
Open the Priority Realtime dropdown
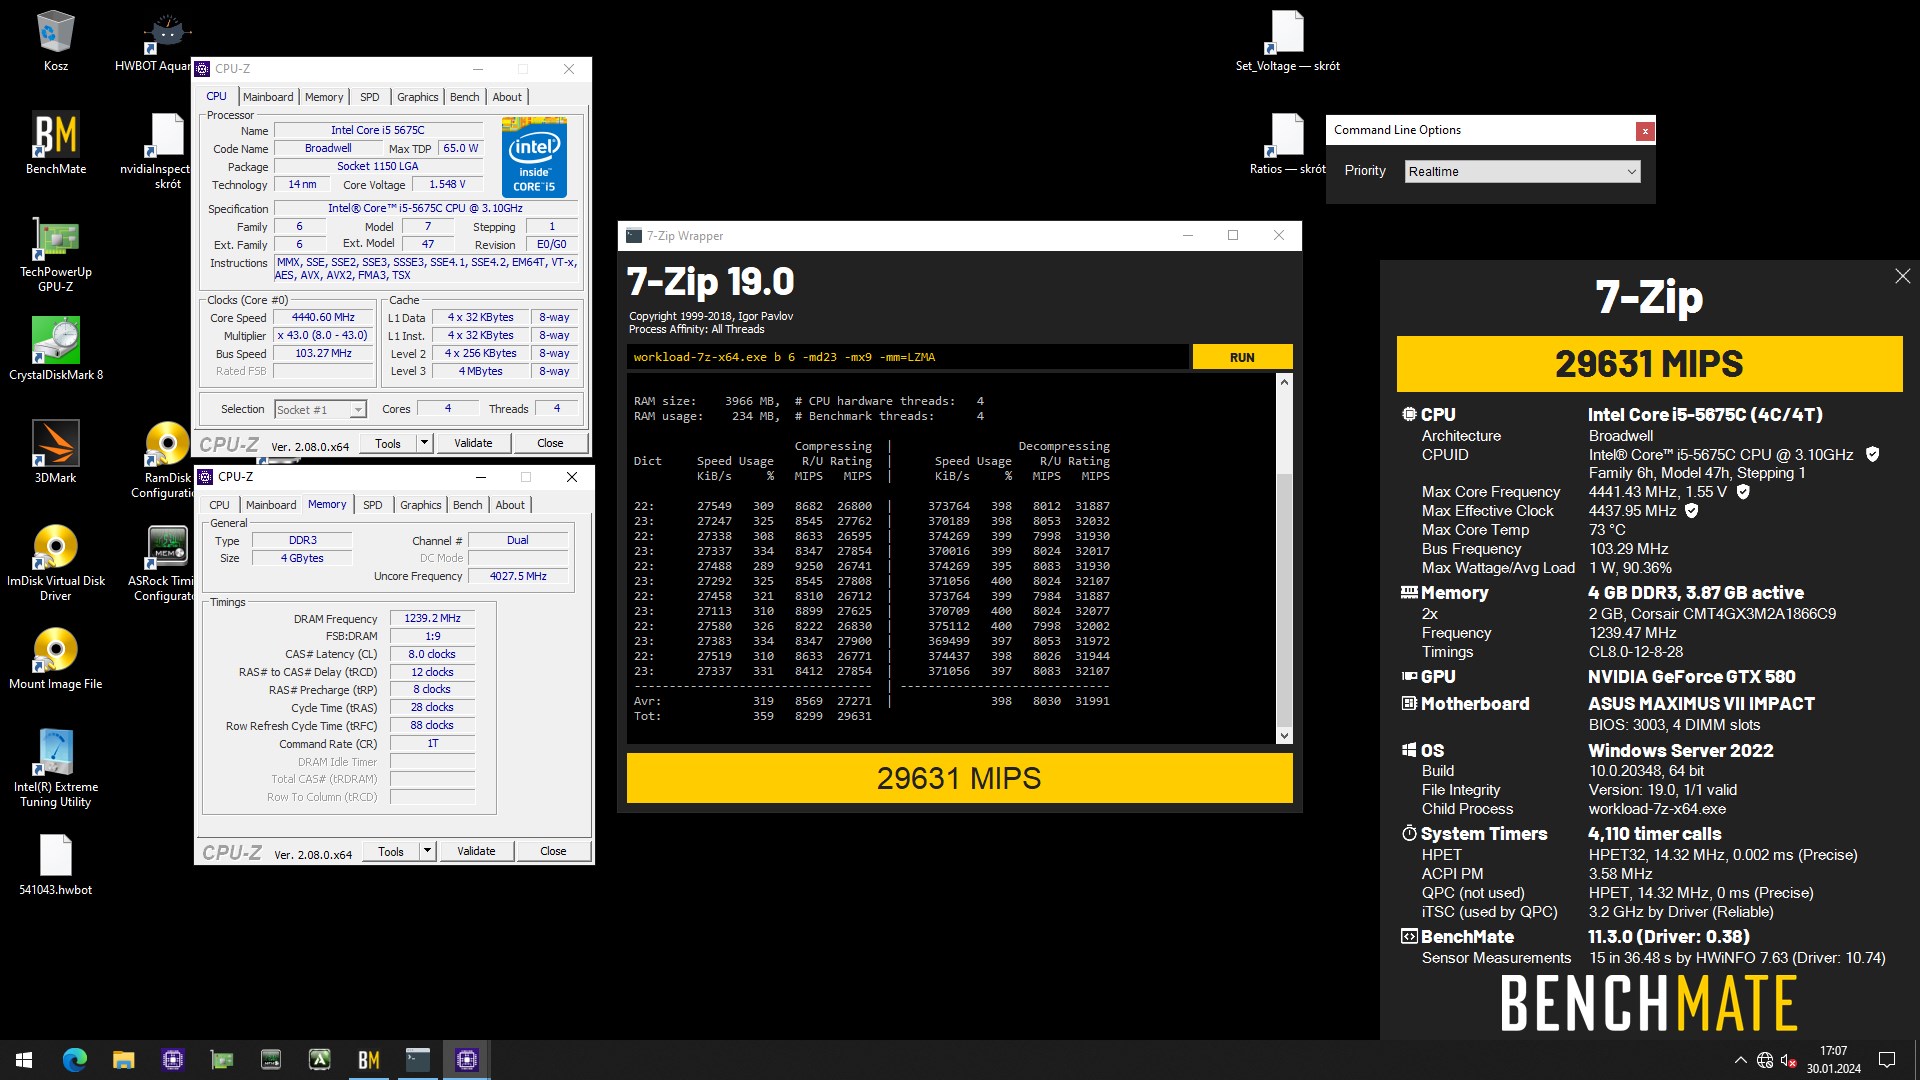1522,172
